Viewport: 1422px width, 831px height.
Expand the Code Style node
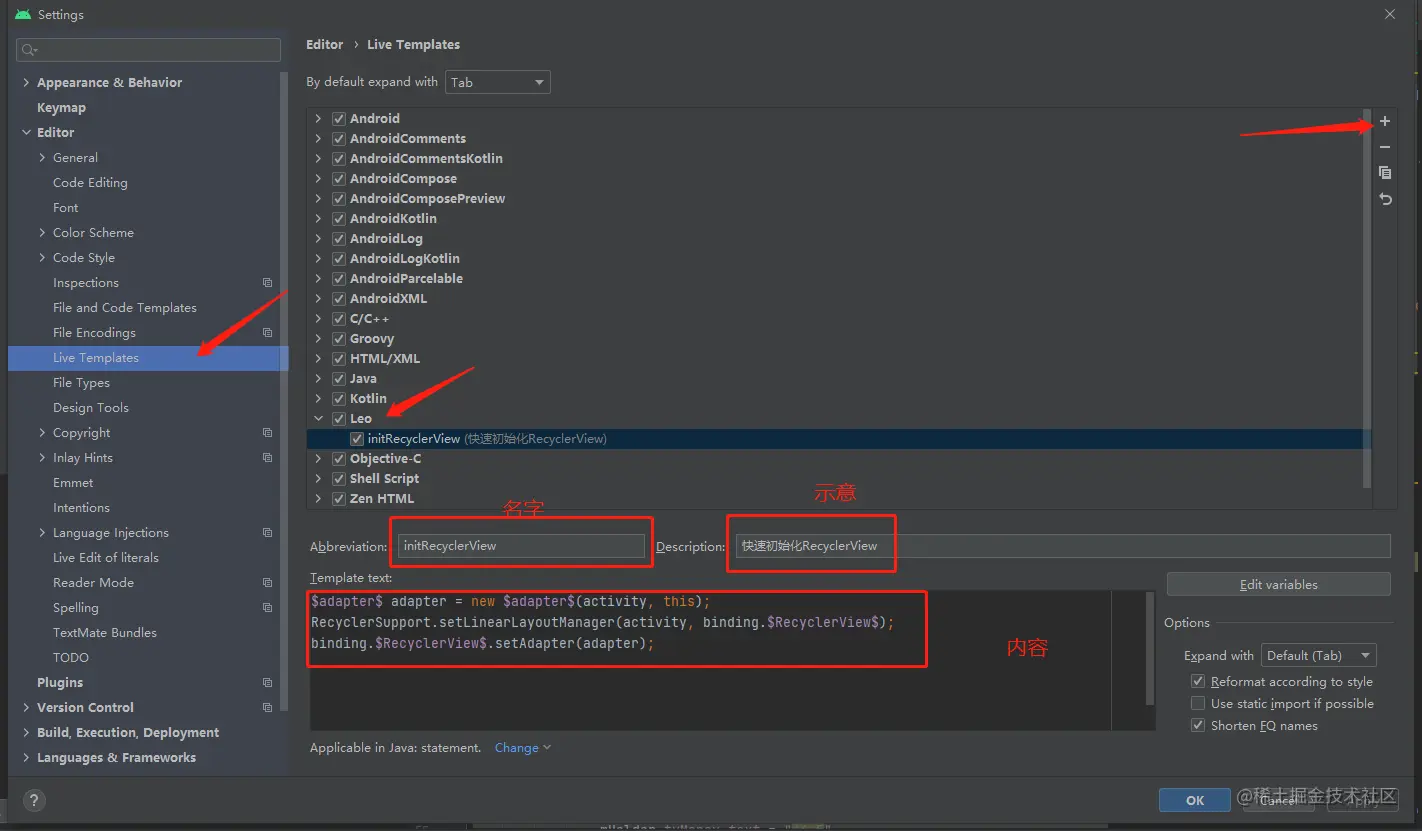pyautogui.click(x=42, y=258)
